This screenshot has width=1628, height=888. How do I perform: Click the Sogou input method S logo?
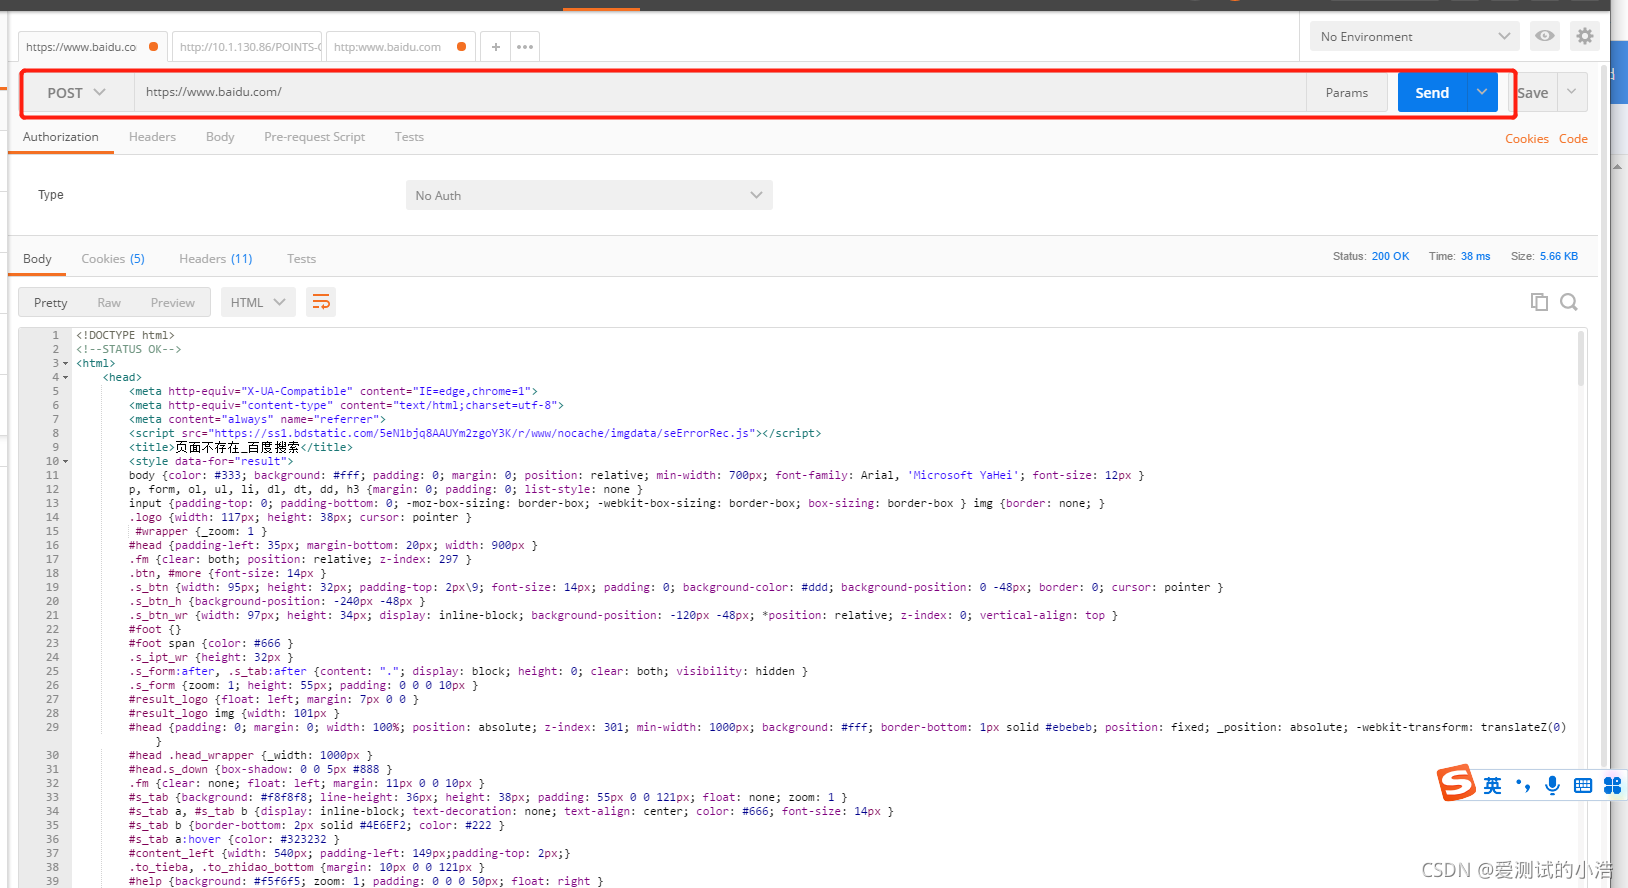point(1457,784)
